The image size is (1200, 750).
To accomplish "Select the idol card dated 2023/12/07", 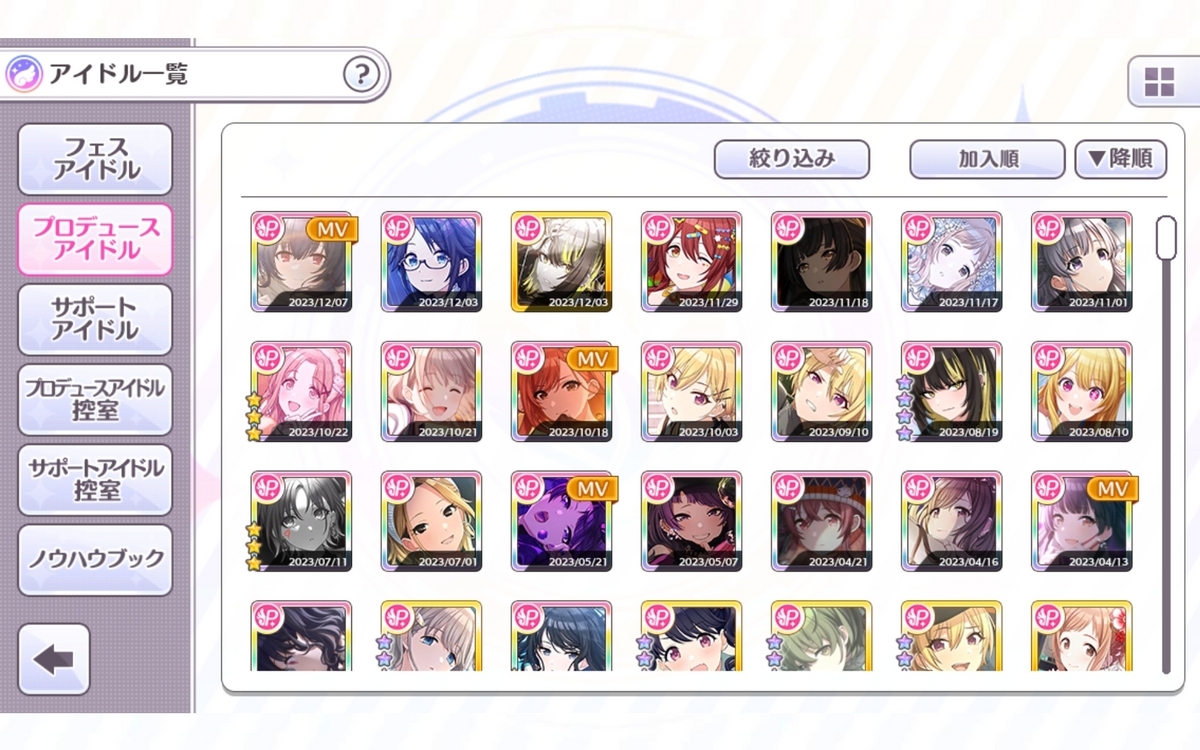I will click(301, 262).
